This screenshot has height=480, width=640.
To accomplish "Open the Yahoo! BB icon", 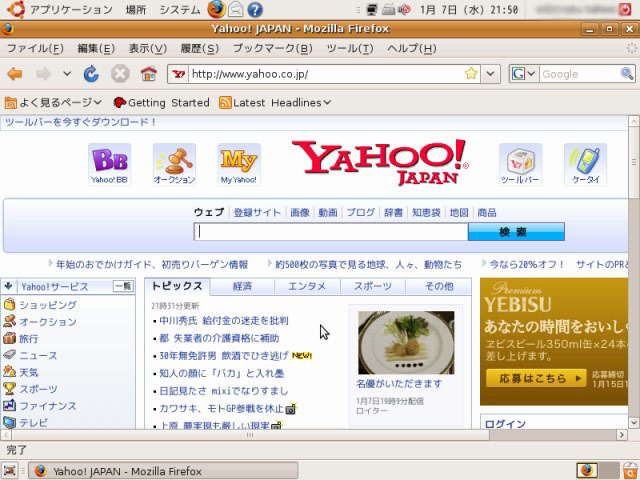I will 109,165.
